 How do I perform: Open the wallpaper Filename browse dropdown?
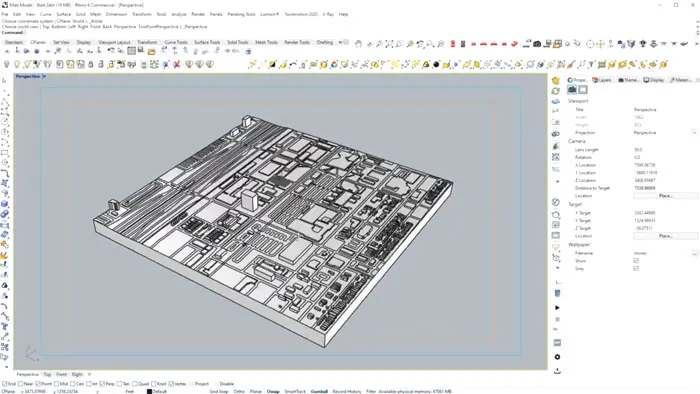pos(695,253)
